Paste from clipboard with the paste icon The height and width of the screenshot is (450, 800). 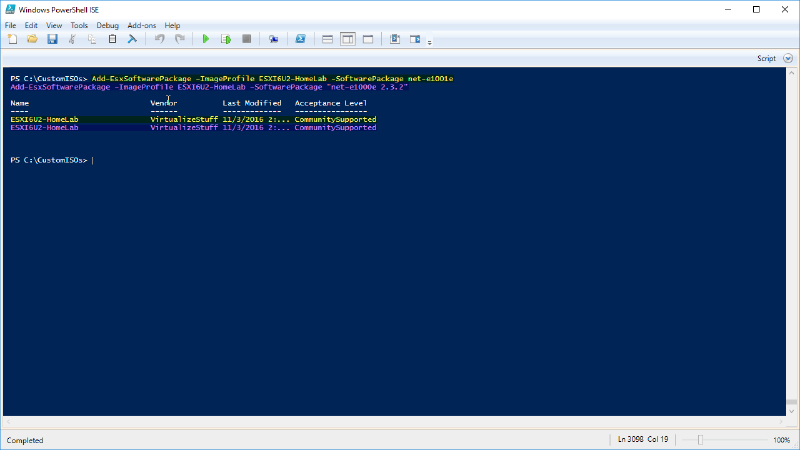[x=112, y=39]
